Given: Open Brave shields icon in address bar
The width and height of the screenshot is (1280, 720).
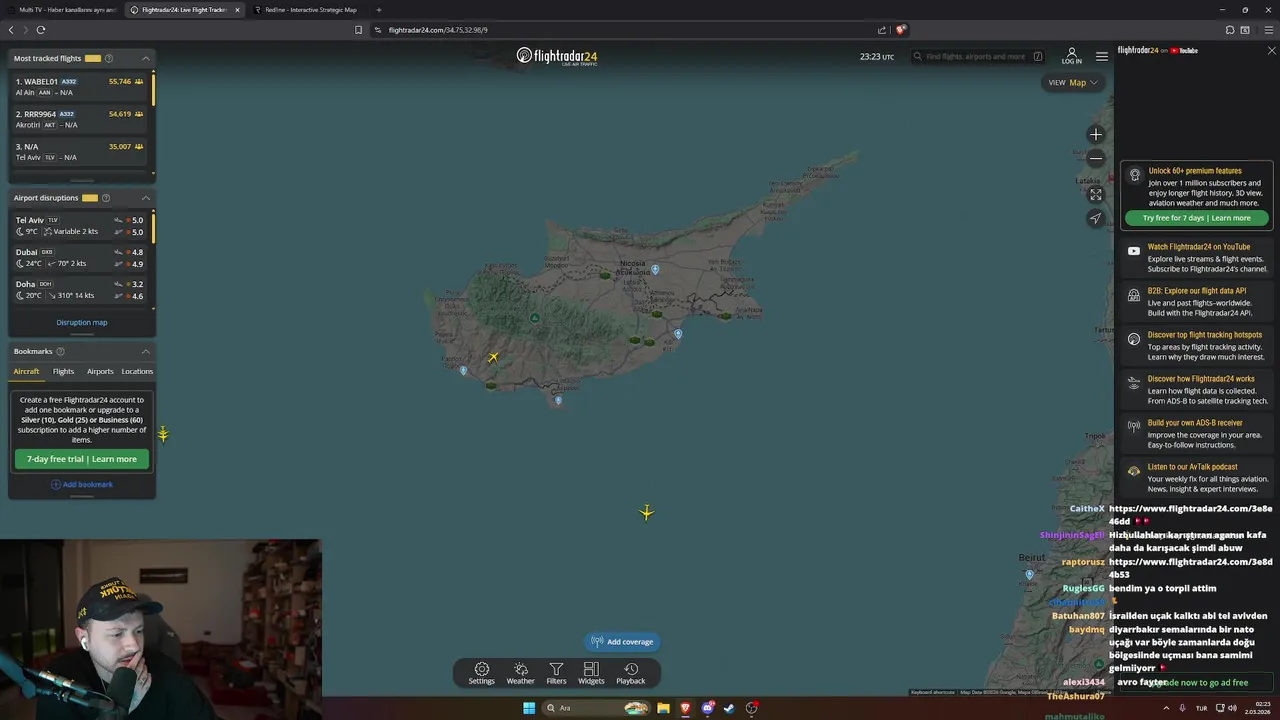Looking at the screenshot, I should tap(901, 30).
